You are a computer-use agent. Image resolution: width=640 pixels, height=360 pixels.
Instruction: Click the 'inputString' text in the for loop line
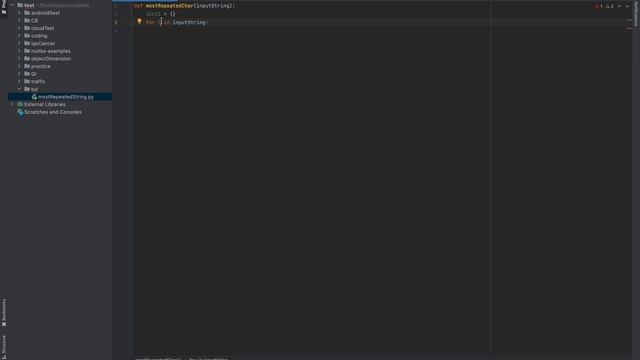189,22
